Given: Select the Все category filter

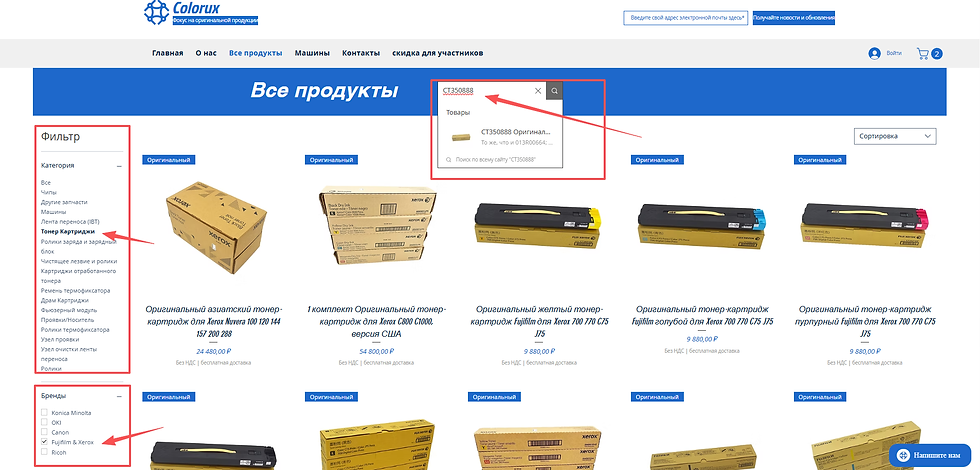Looking at the screenshot, I should click(46, 182).
